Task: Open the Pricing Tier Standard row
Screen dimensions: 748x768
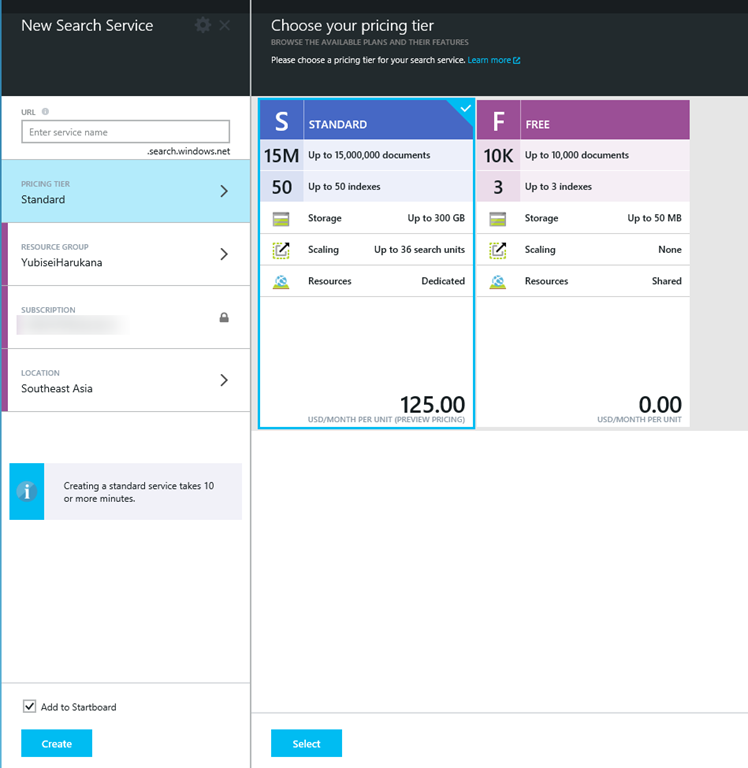Action: [125, 192]
